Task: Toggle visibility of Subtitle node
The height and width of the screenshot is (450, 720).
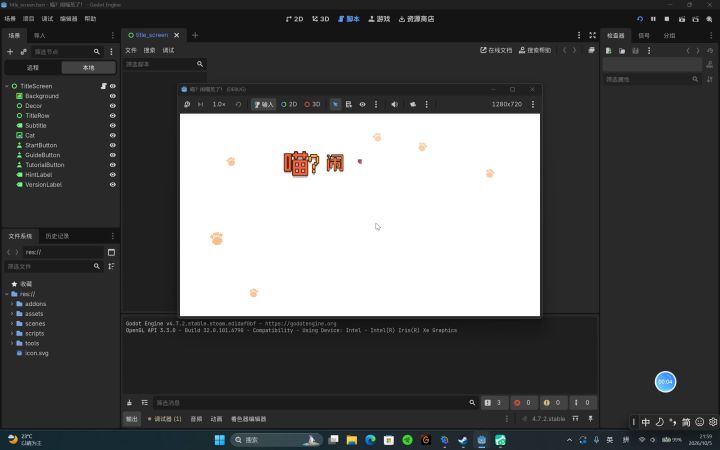Action: click(112, 125)
